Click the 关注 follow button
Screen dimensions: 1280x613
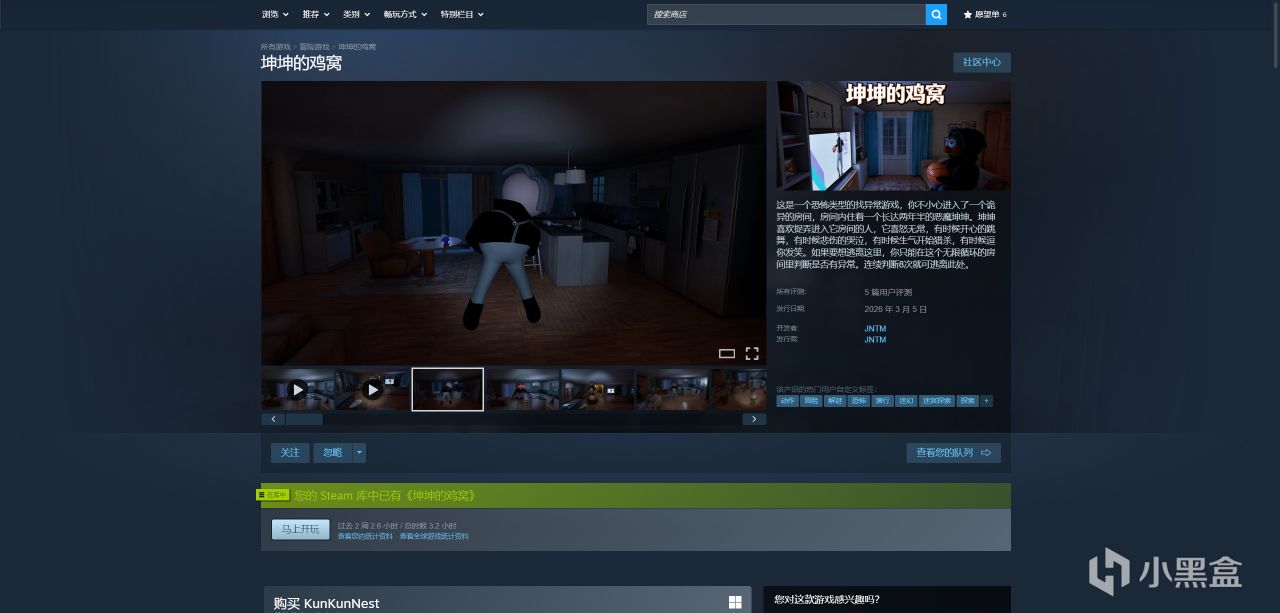(x=290, y=453)
